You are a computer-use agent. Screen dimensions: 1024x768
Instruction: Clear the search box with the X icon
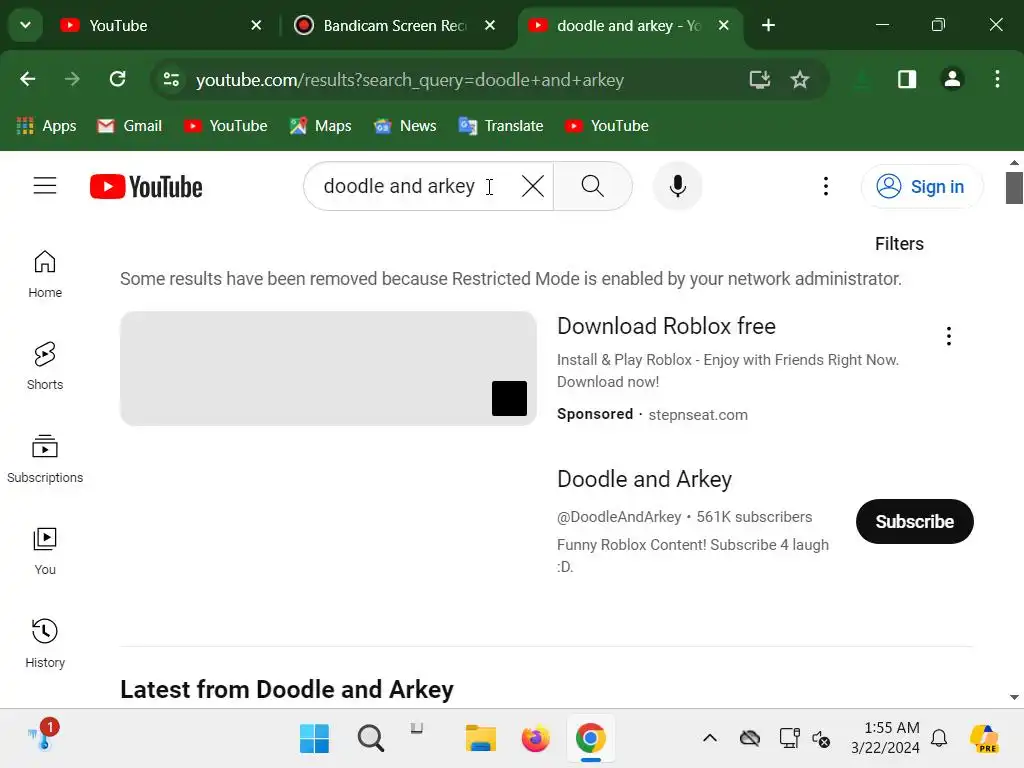point(533,187)
